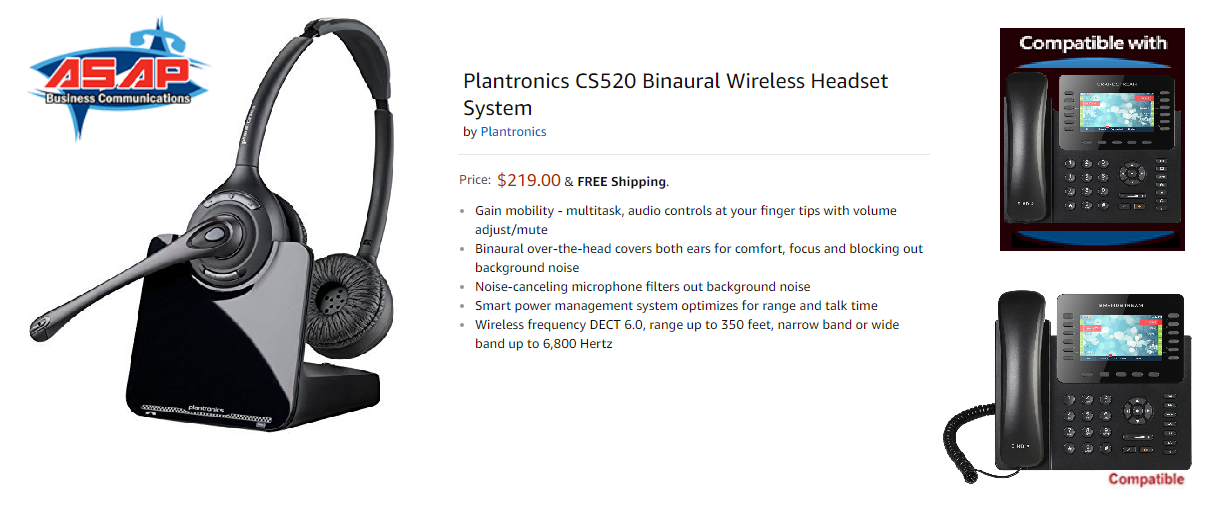Click the Plantronics CS520 product title
This screenshot has width=1211, height=506.
[676, 94]
